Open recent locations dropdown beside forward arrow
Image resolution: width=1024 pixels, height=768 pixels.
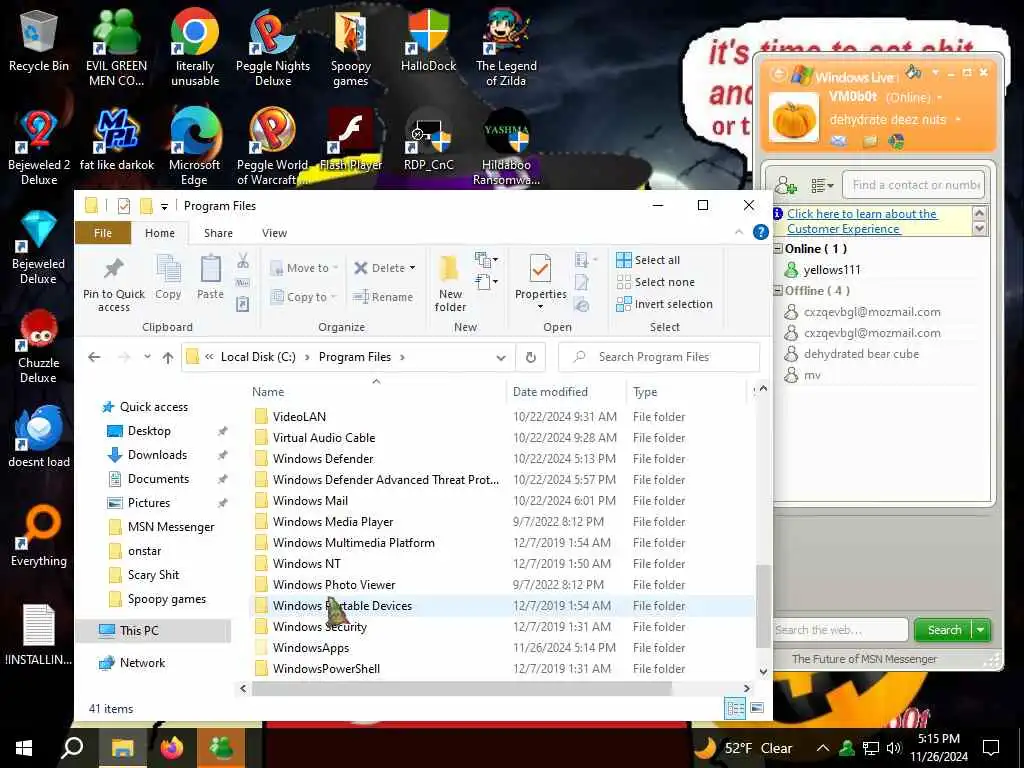pyautogui.click(x=148, y=357)
